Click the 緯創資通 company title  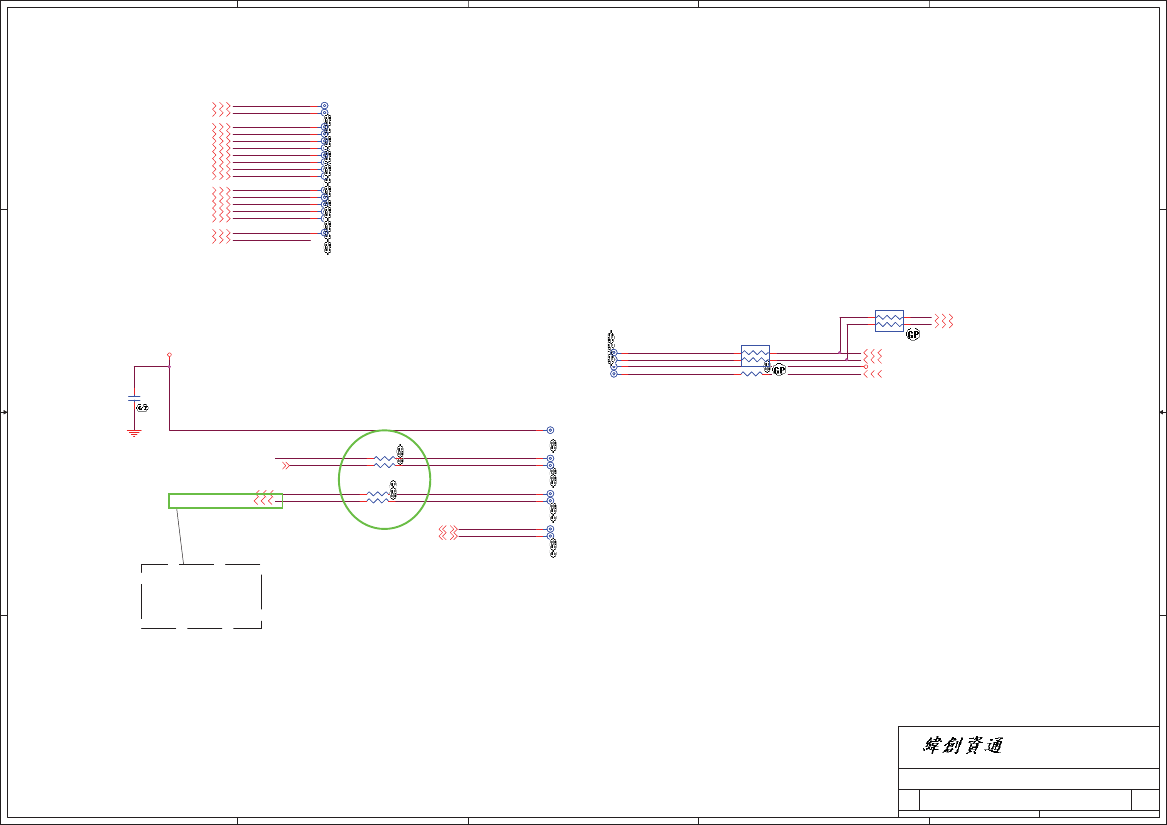pos(963,745)
